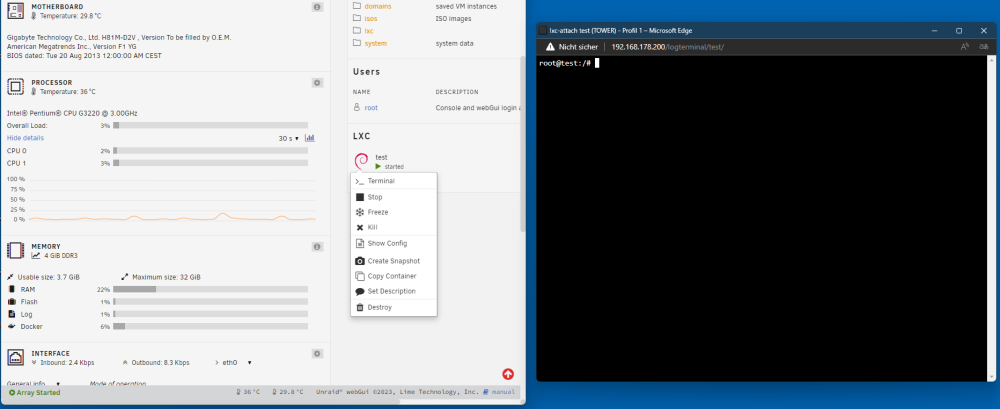Click the terminal address bar URL
Screen dimensions: 1000x409
coord(667,47)
